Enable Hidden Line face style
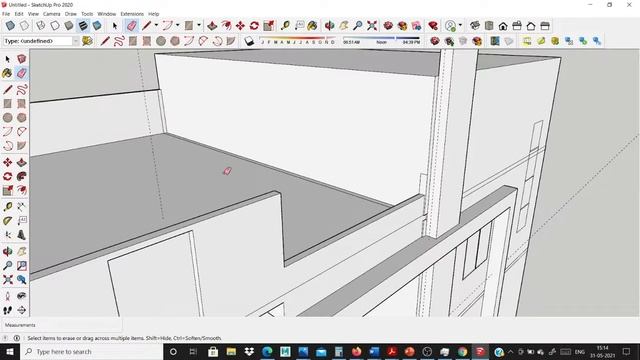The height and width of the screenshot is (360, 640). tap(55, 26)
